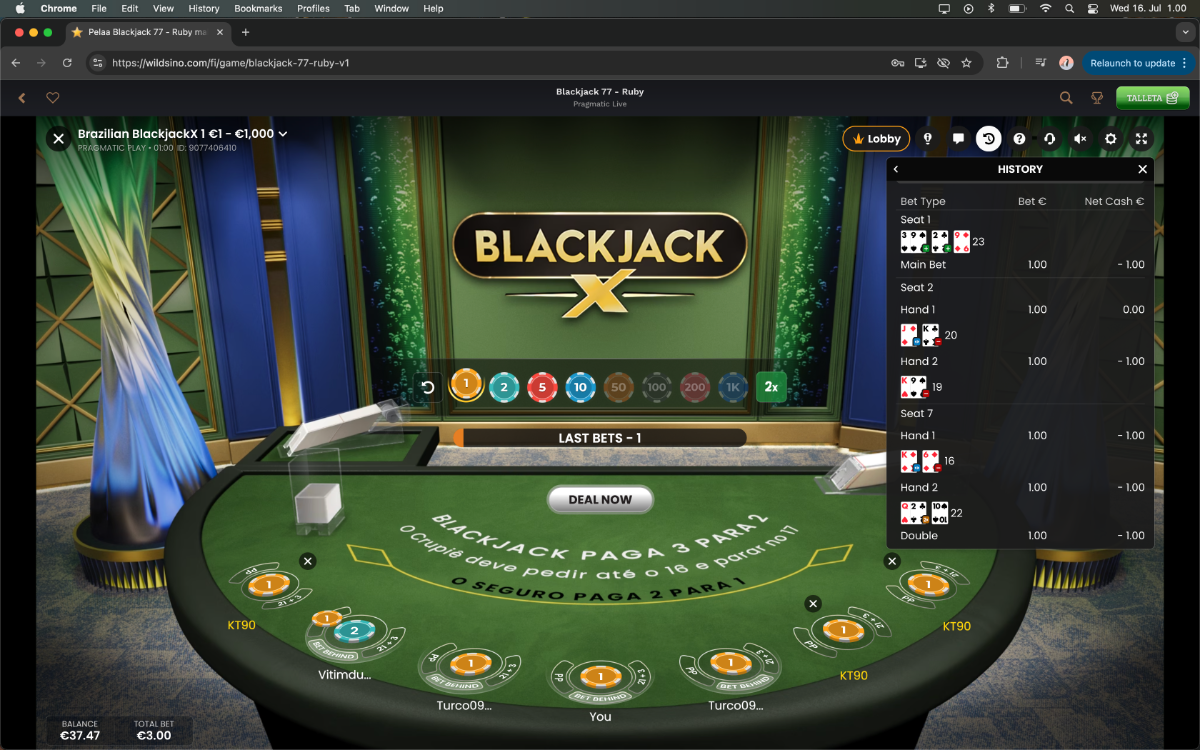Click the address bar URL
Screen dimensions: 1200x750
tap(231, 62)
